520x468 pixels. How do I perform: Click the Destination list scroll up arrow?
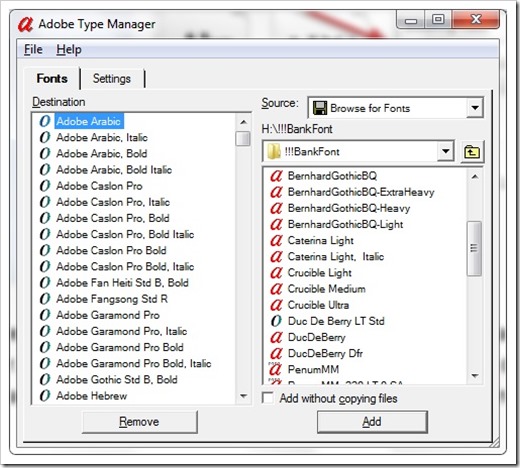click(x=243, y=122)
